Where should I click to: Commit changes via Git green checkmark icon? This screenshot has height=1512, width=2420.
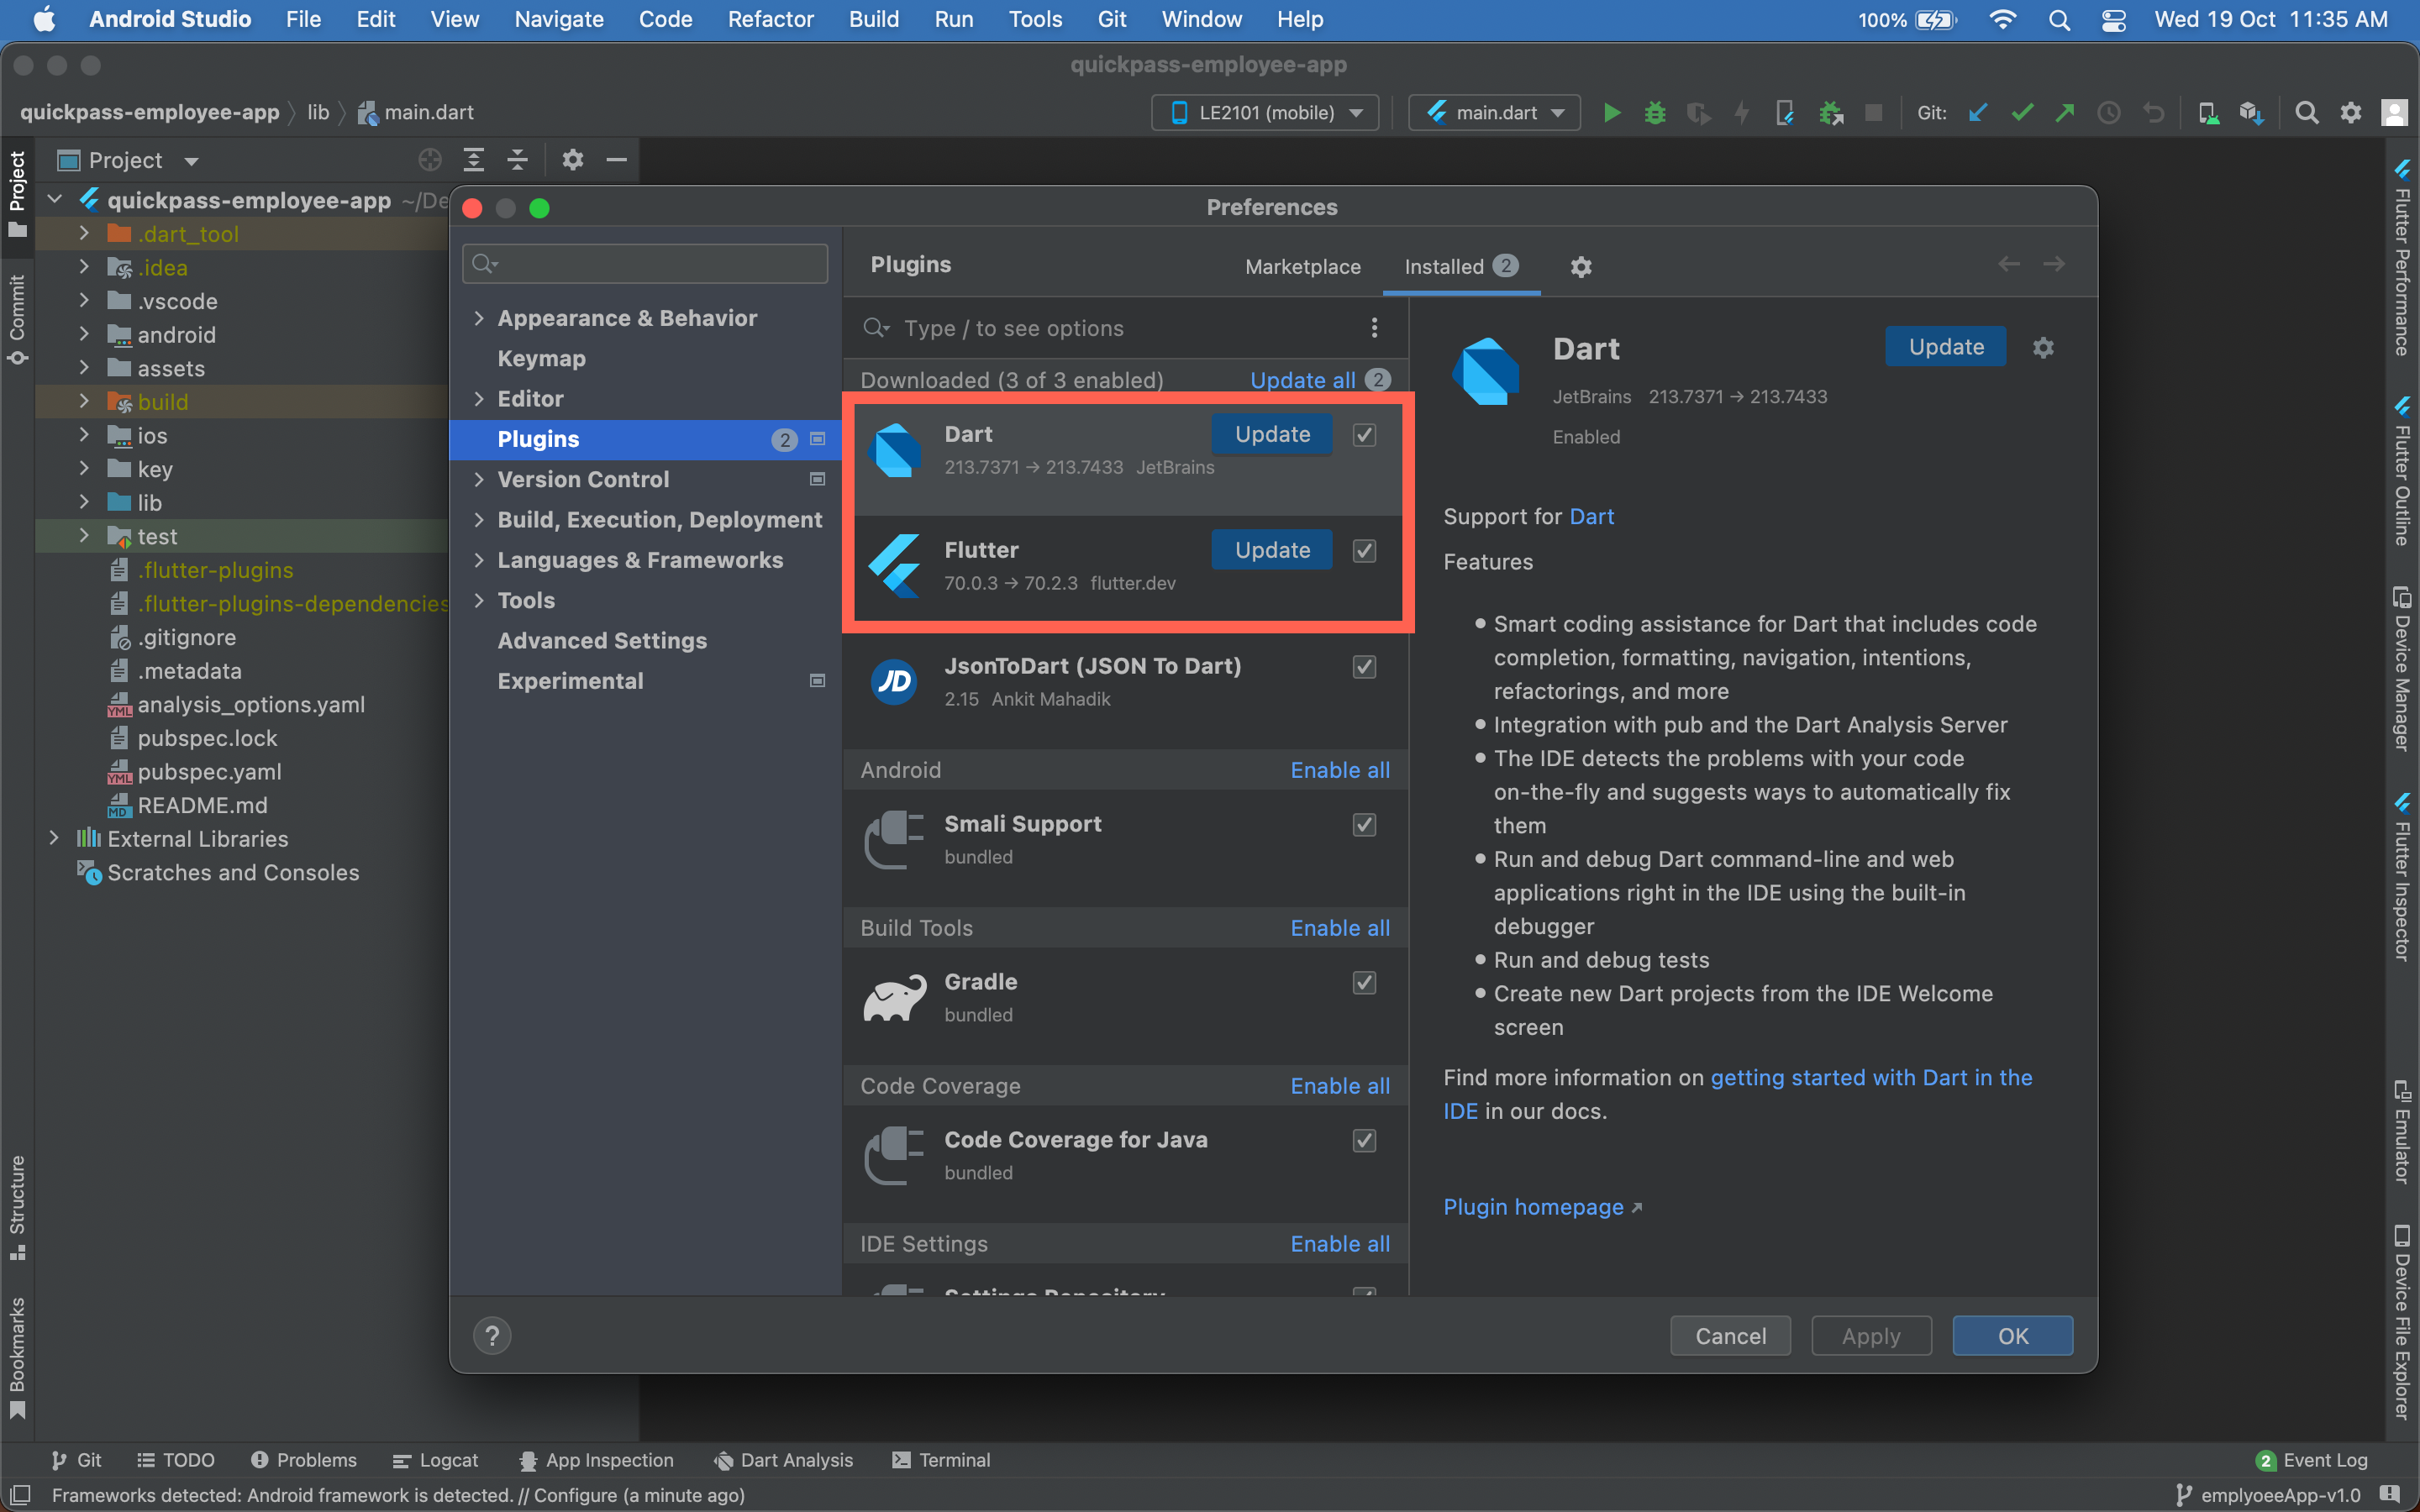2021,113
